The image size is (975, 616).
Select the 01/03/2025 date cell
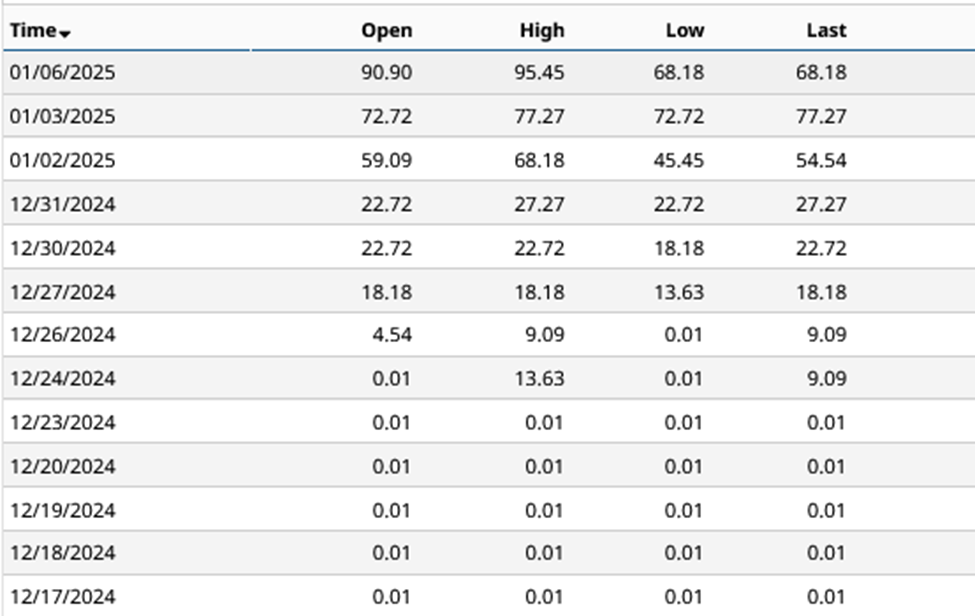62,117
